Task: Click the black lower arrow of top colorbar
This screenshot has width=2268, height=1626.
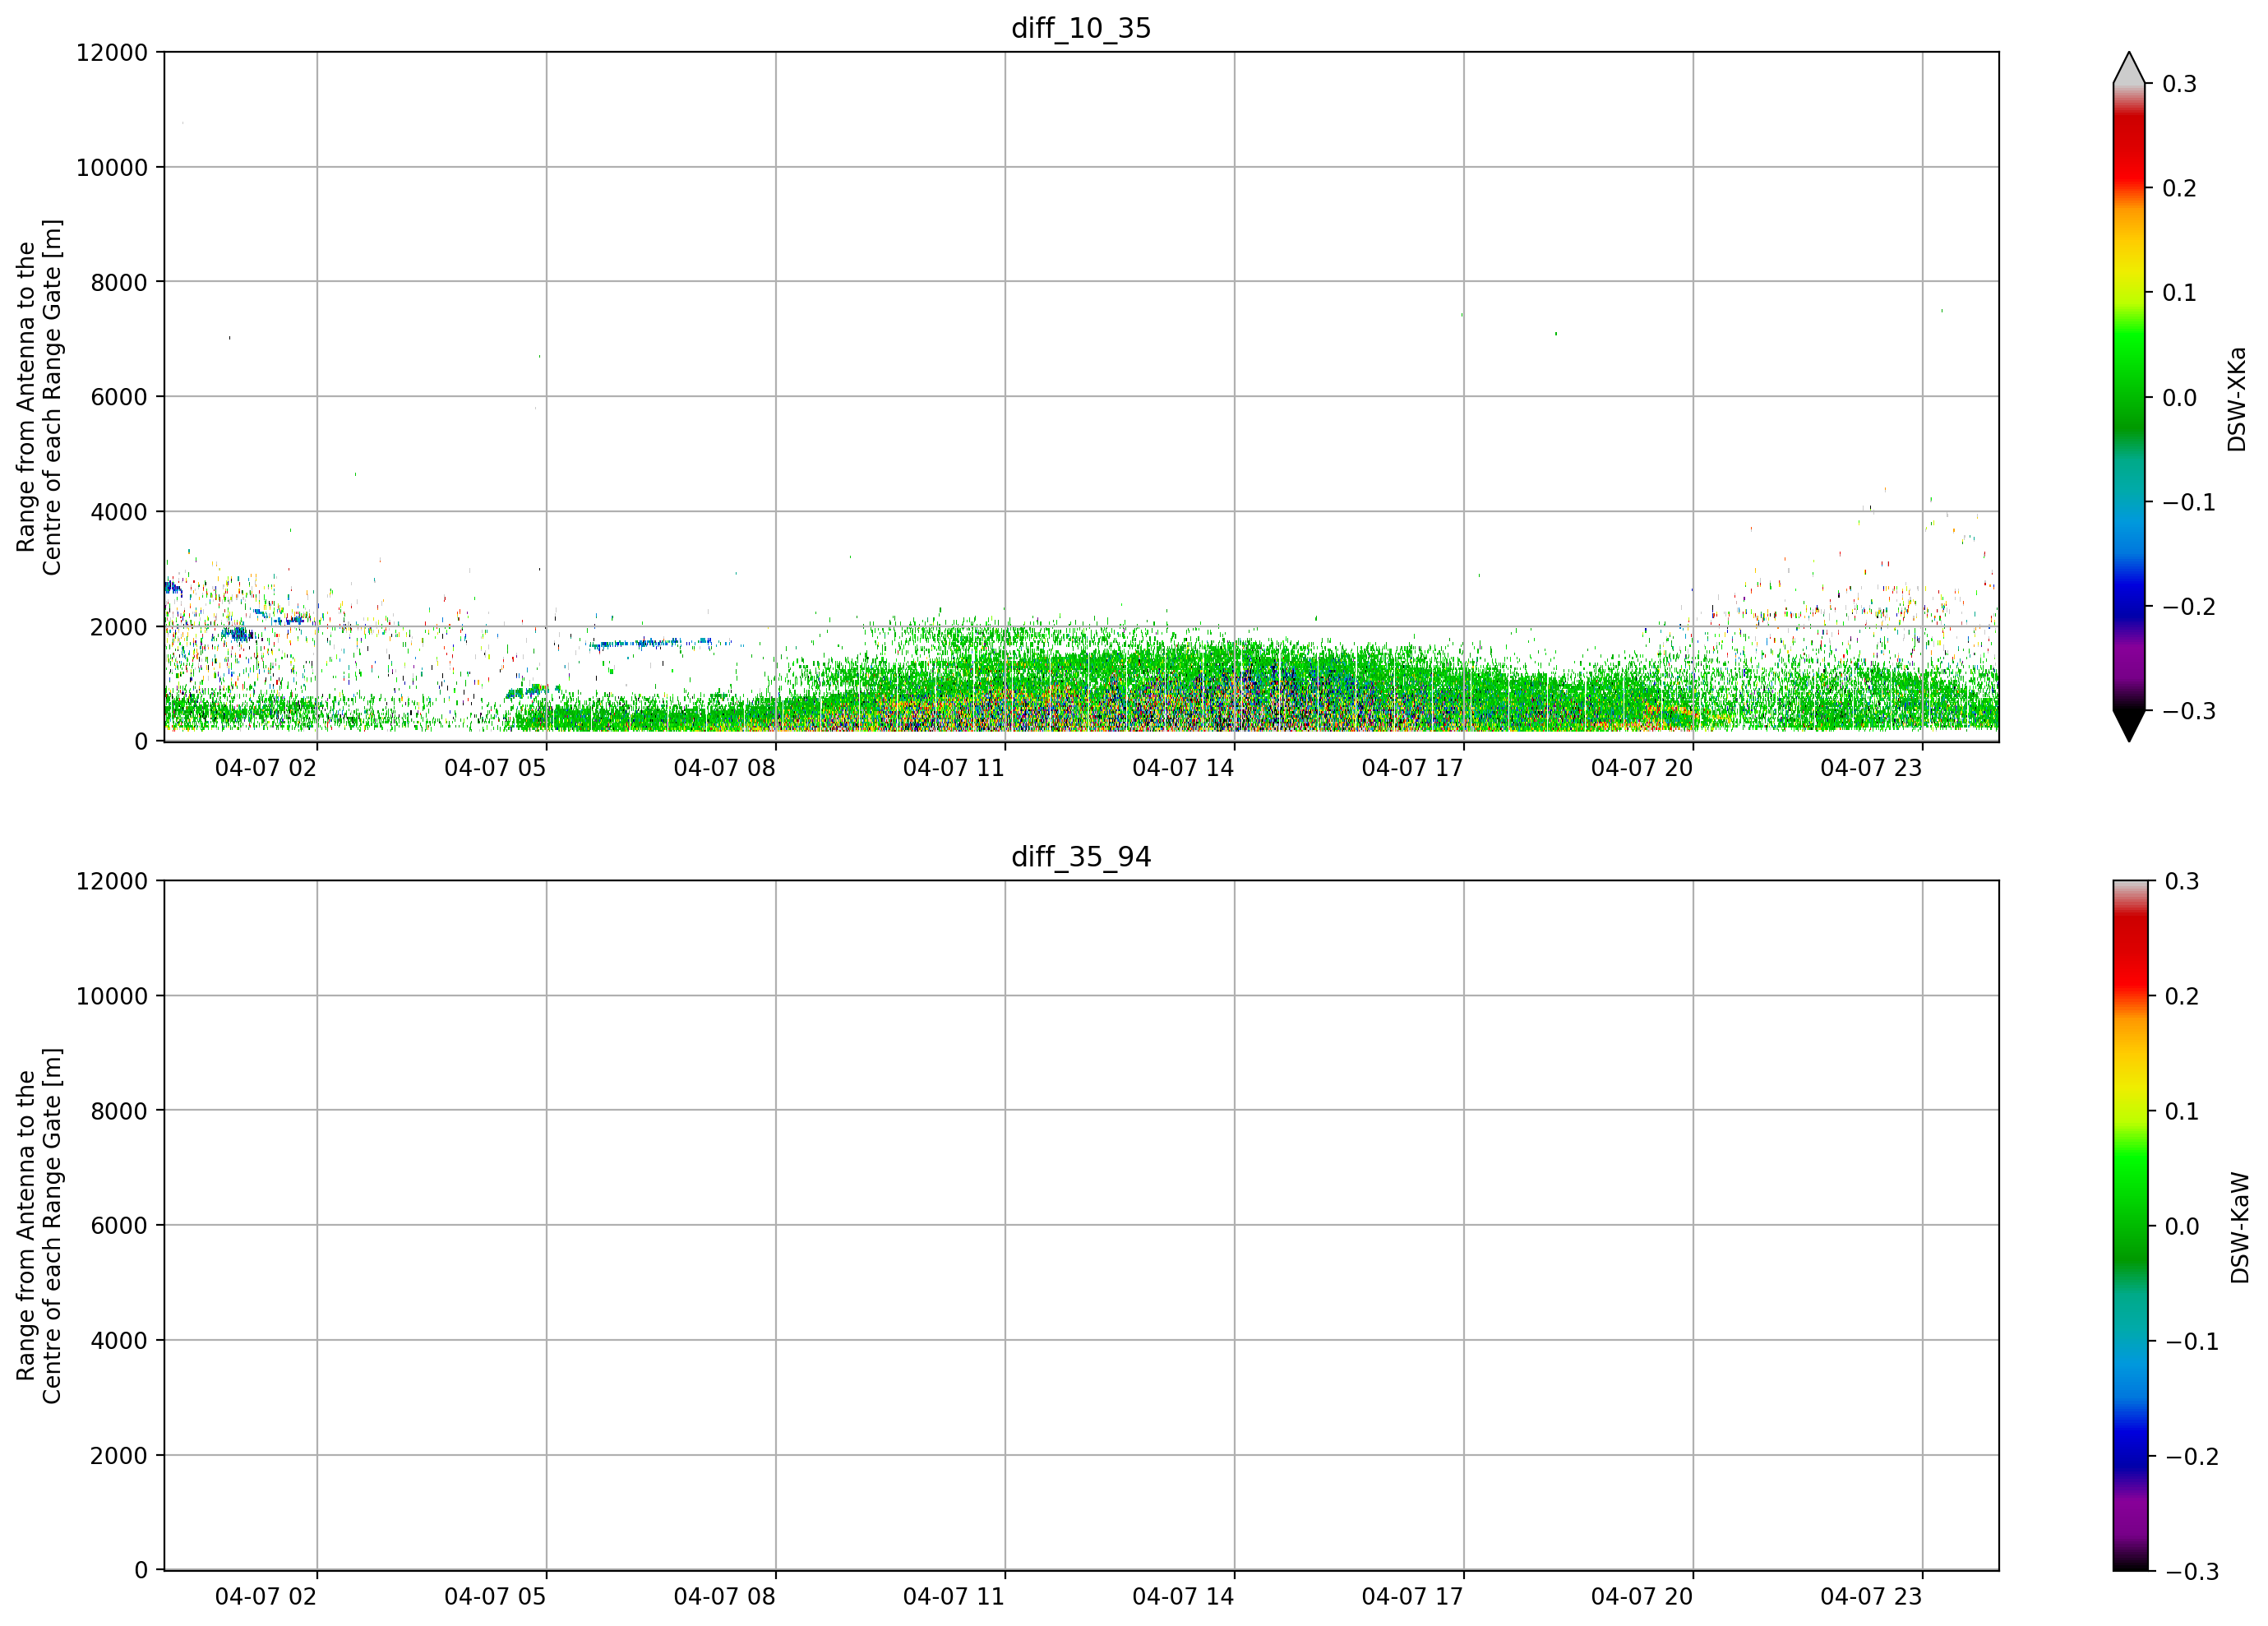Action: pyautogui.click(x=2129, y=726)
